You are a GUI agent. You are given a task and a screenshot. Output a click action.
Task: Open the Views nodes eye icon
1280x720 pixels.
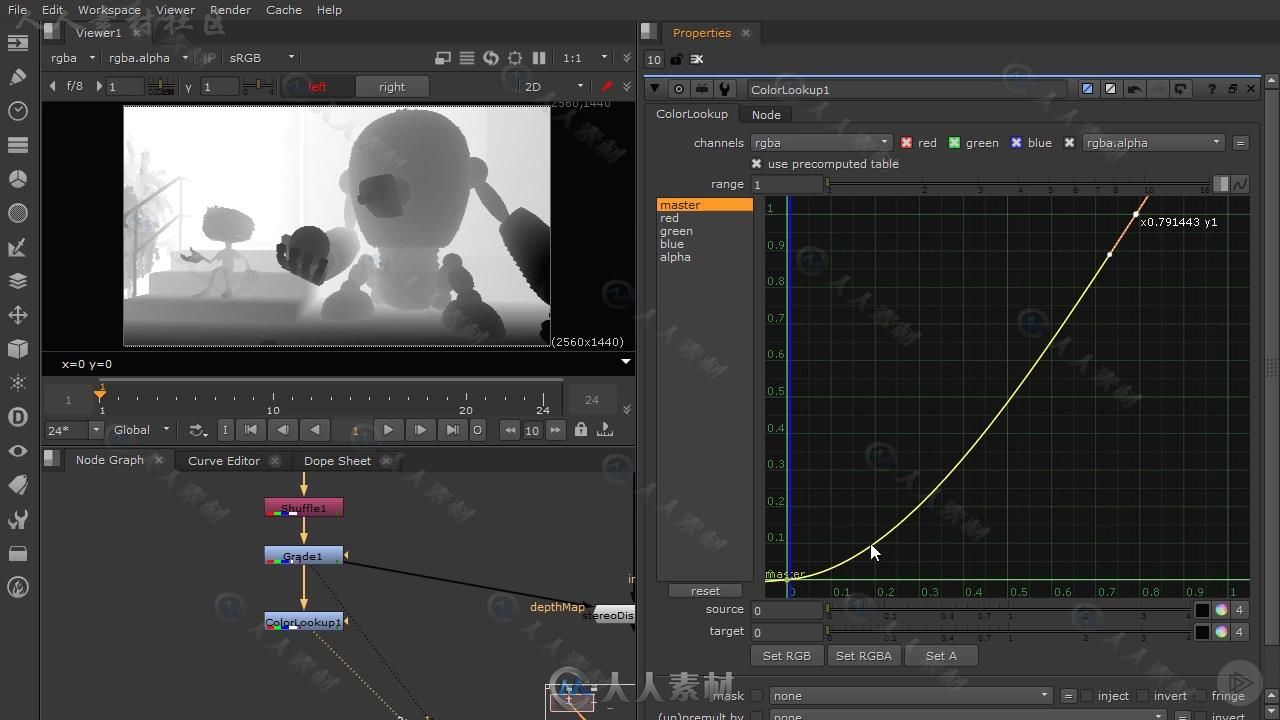[x=18, y=451]
